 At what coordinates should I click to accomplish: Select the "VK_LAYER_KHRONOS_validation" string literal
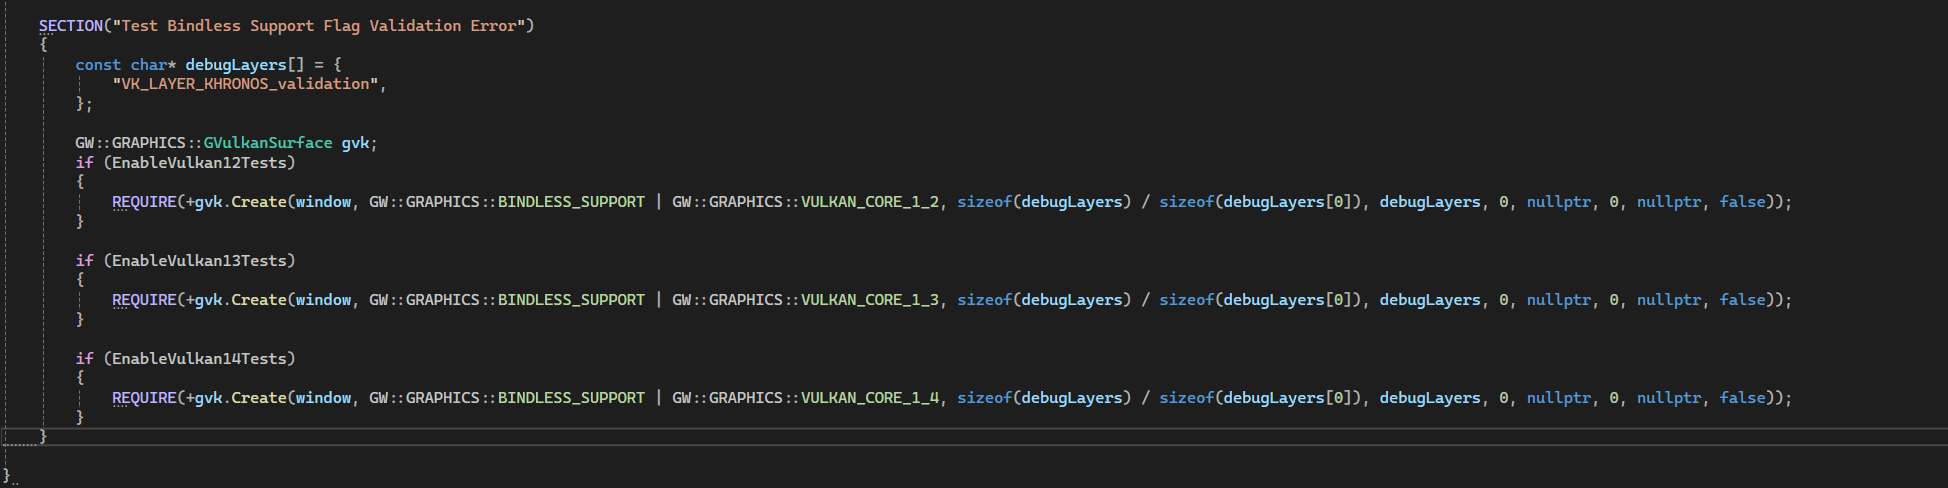pyautogui.click(x=245, y=84)
